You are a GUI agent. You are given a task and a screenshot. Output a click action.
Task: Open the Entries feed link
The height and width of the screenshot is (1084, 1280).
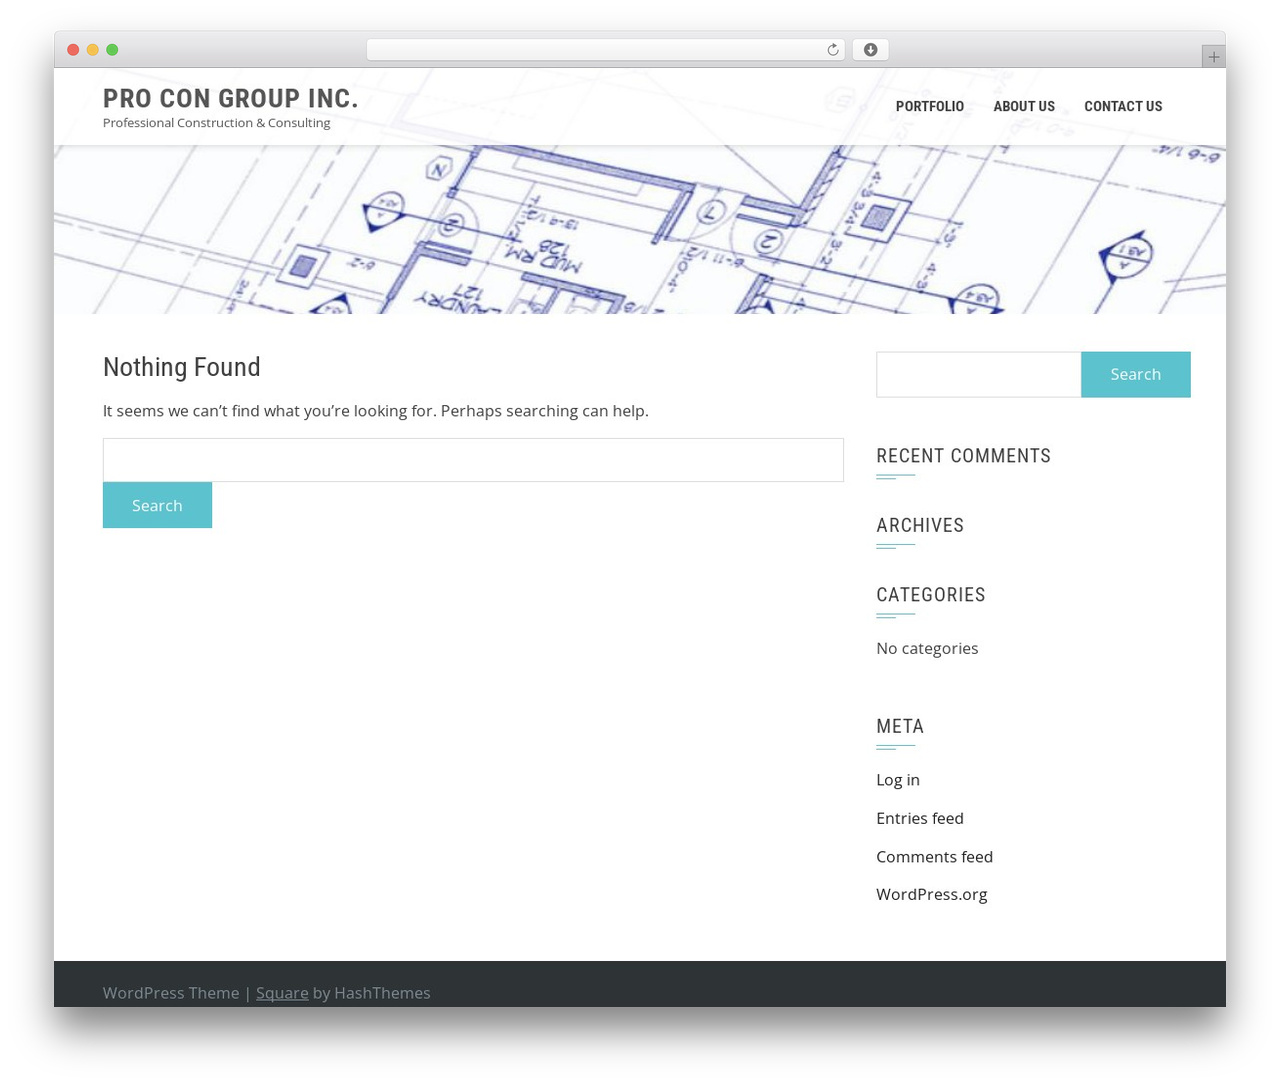[920, 818]
